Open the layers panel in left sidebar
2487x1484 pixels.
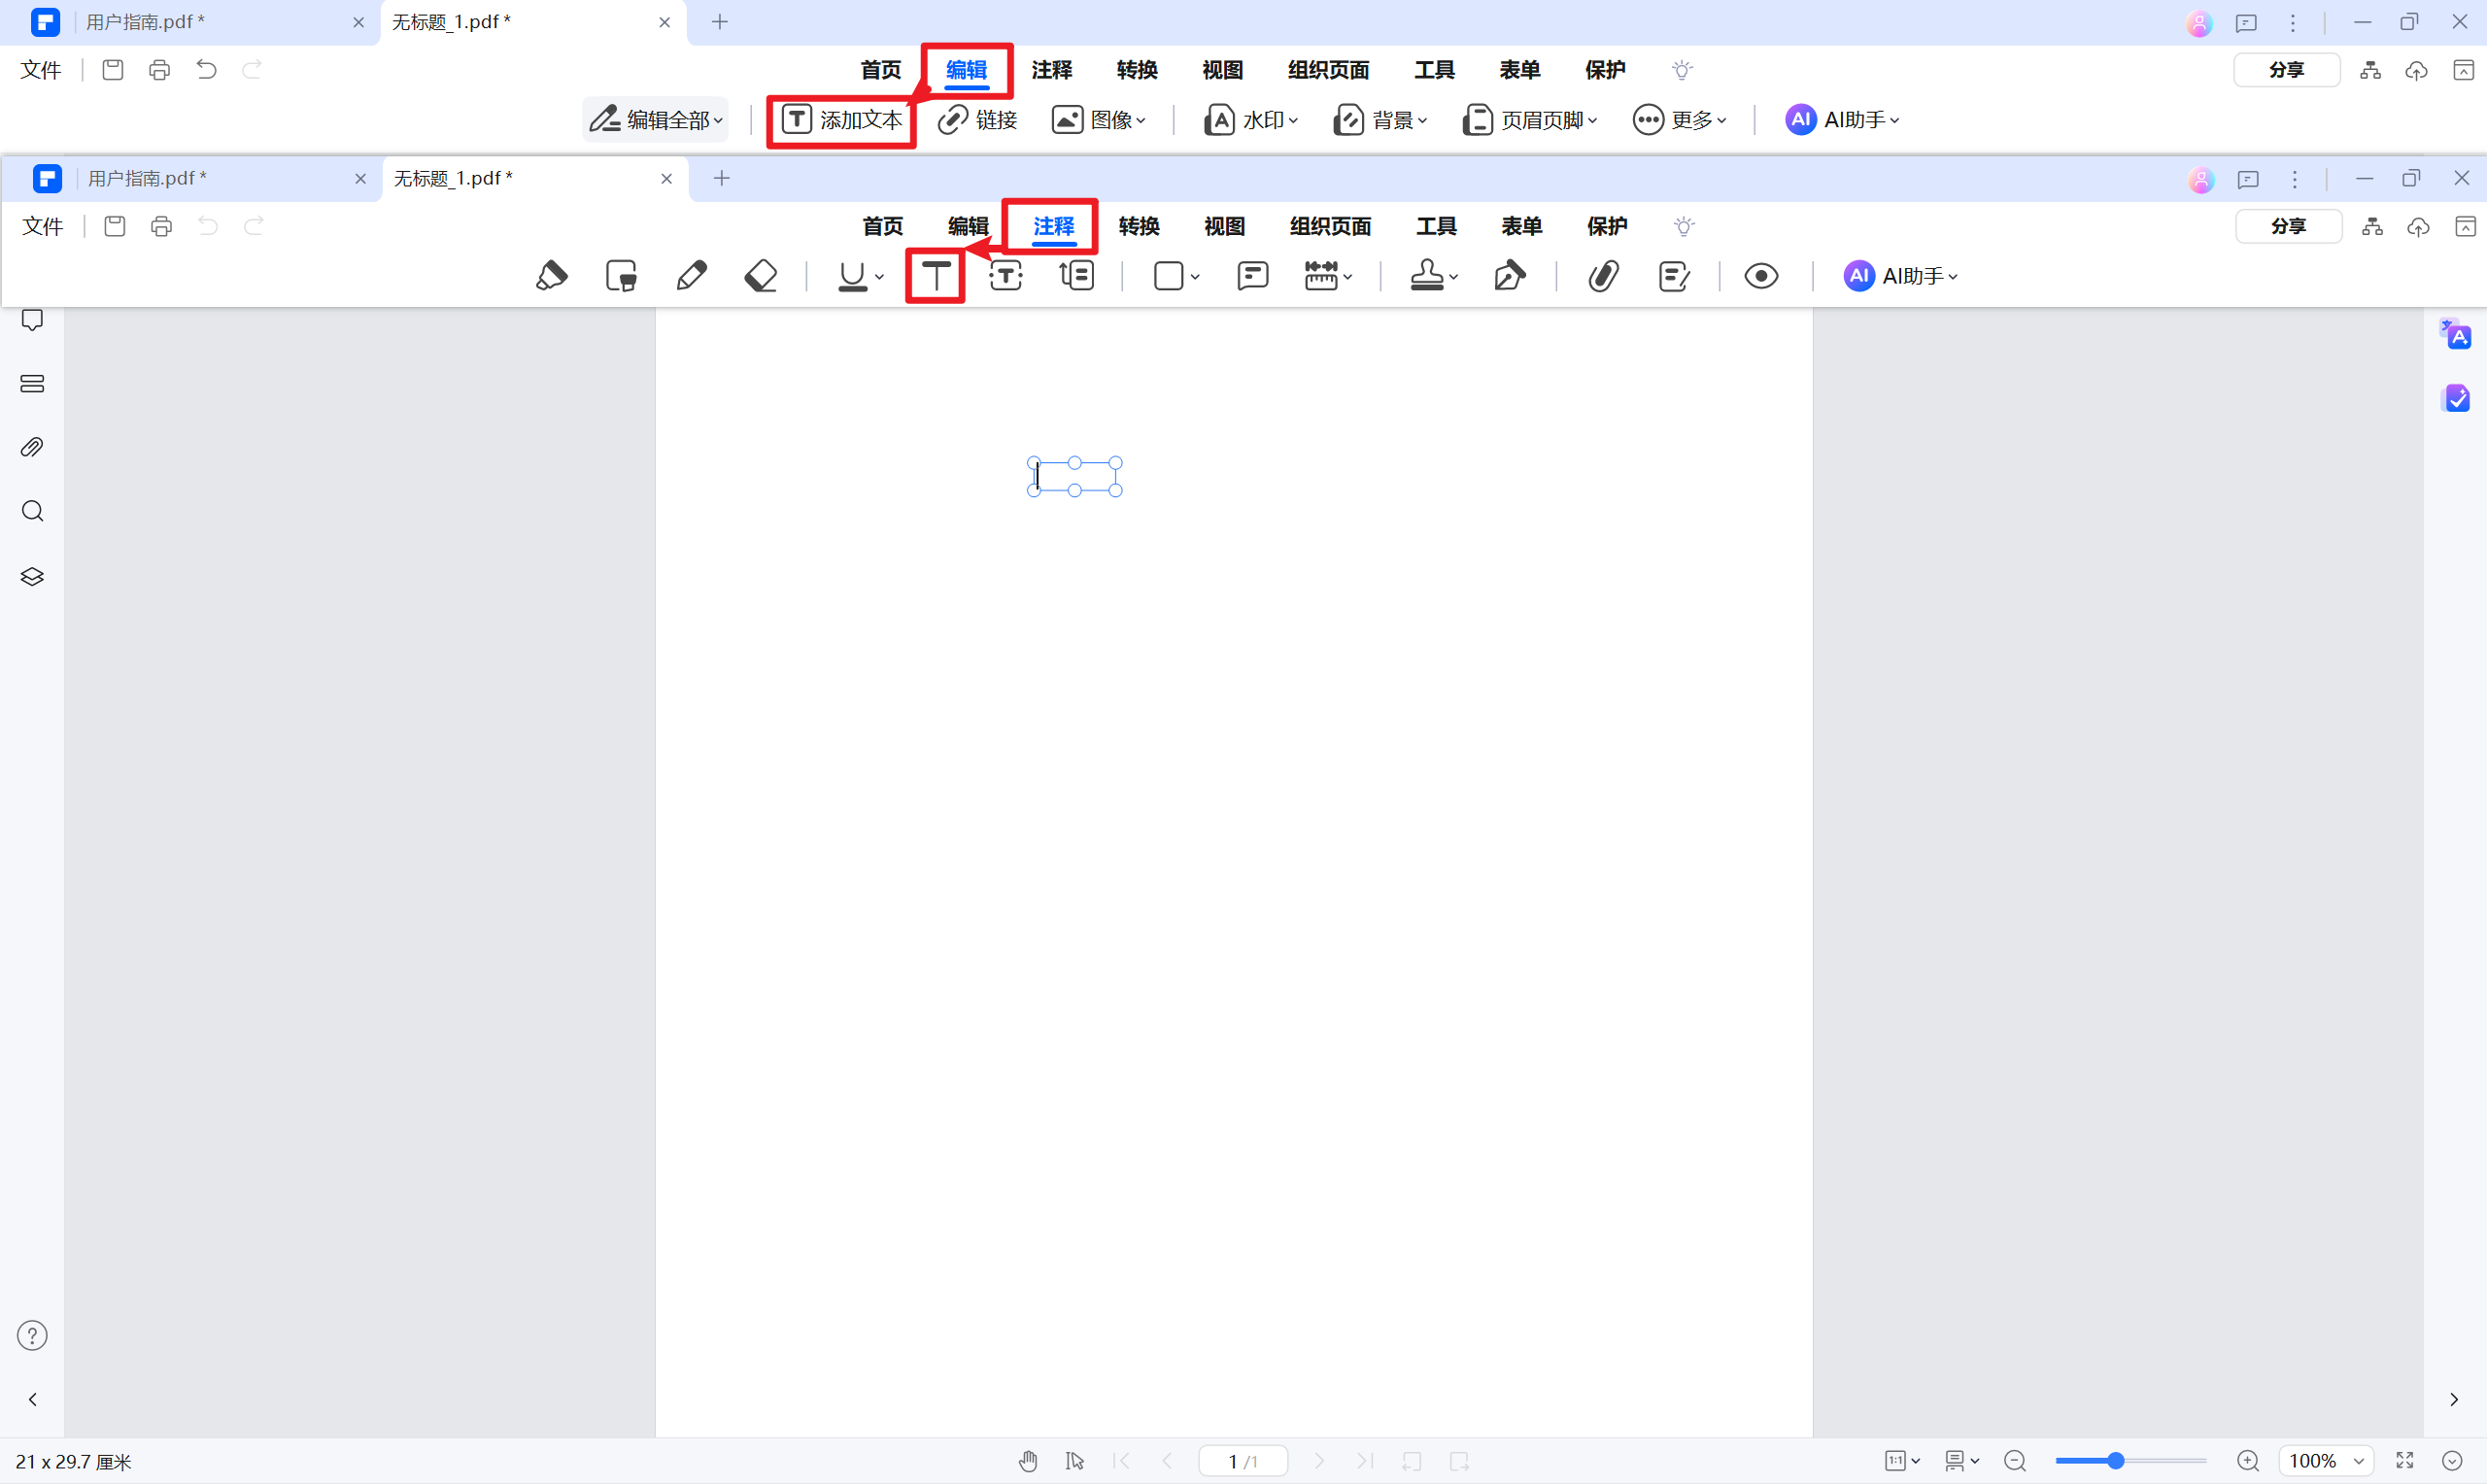pyautogui.click(x=32, y=577)
